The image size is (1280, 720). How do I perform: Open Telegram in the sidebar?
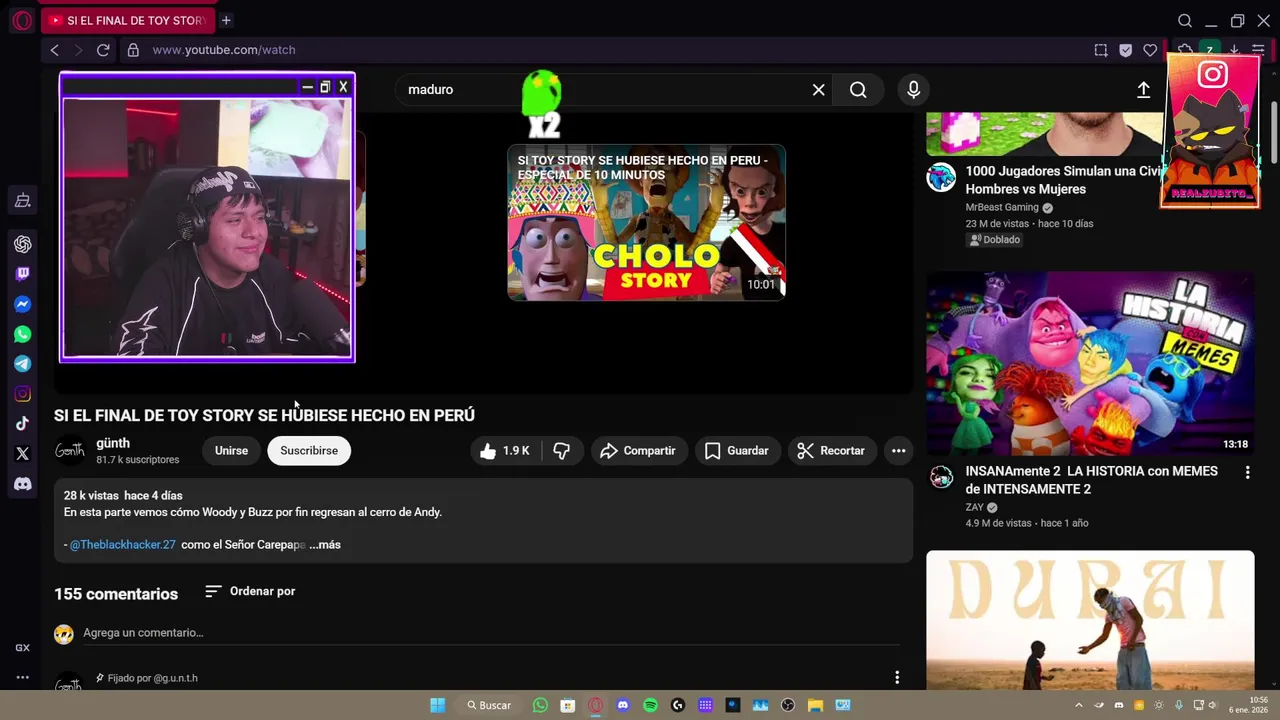click(x=22, y=364)
